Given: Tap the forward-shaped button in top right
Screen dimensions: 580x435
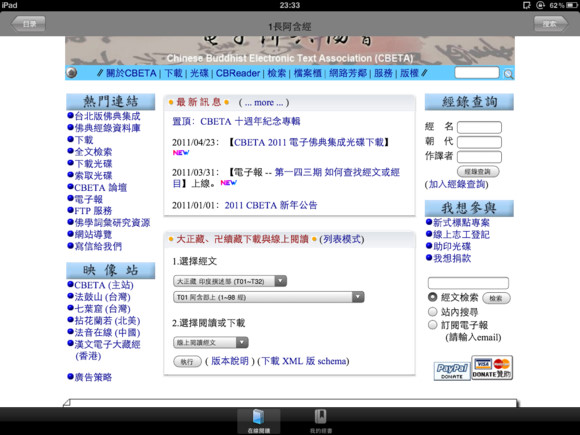Looking at the screenshot, I should pos(551,24).
